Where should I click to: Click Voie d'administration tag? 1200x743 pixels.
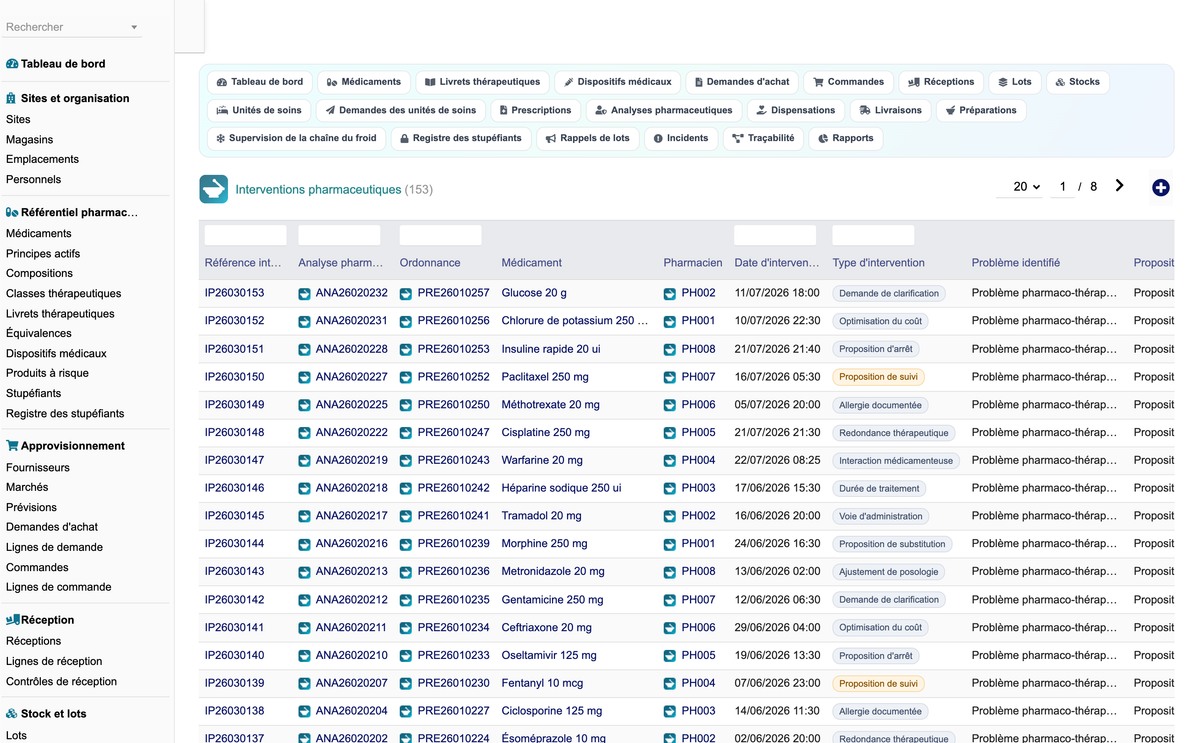[880, 516]
